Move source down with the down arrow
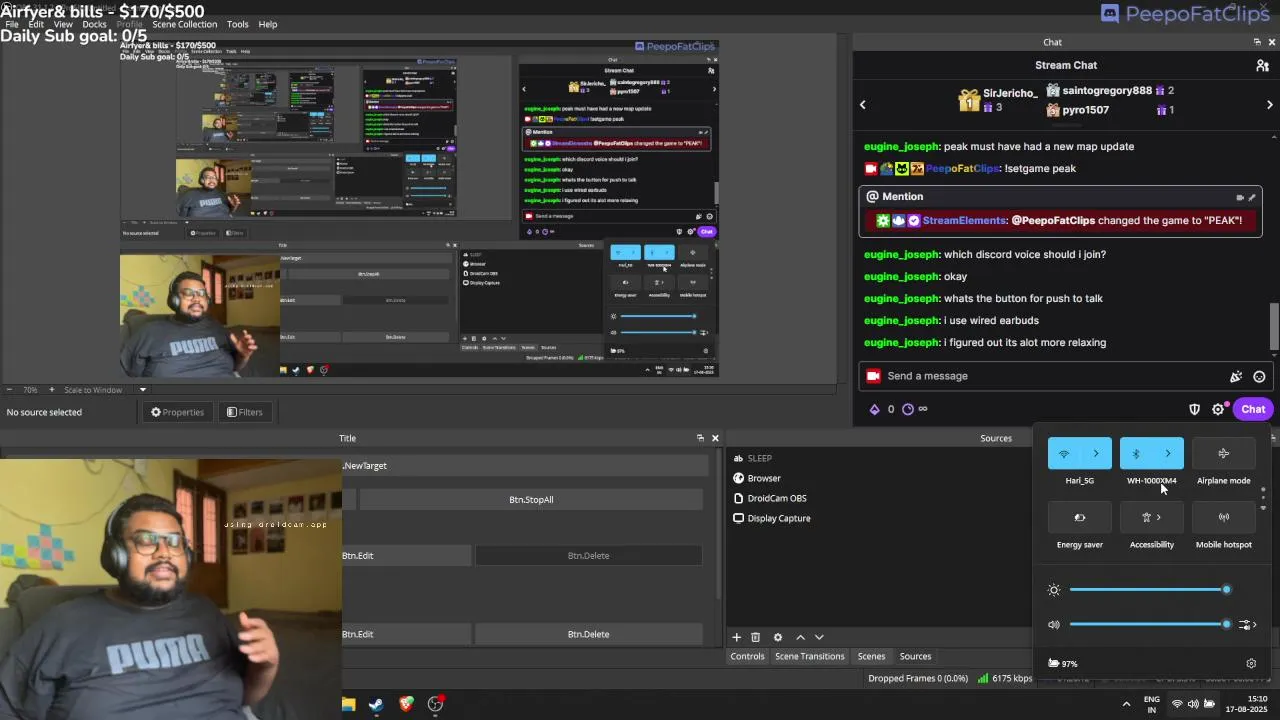1280x720 pixels. pos(819,637)
